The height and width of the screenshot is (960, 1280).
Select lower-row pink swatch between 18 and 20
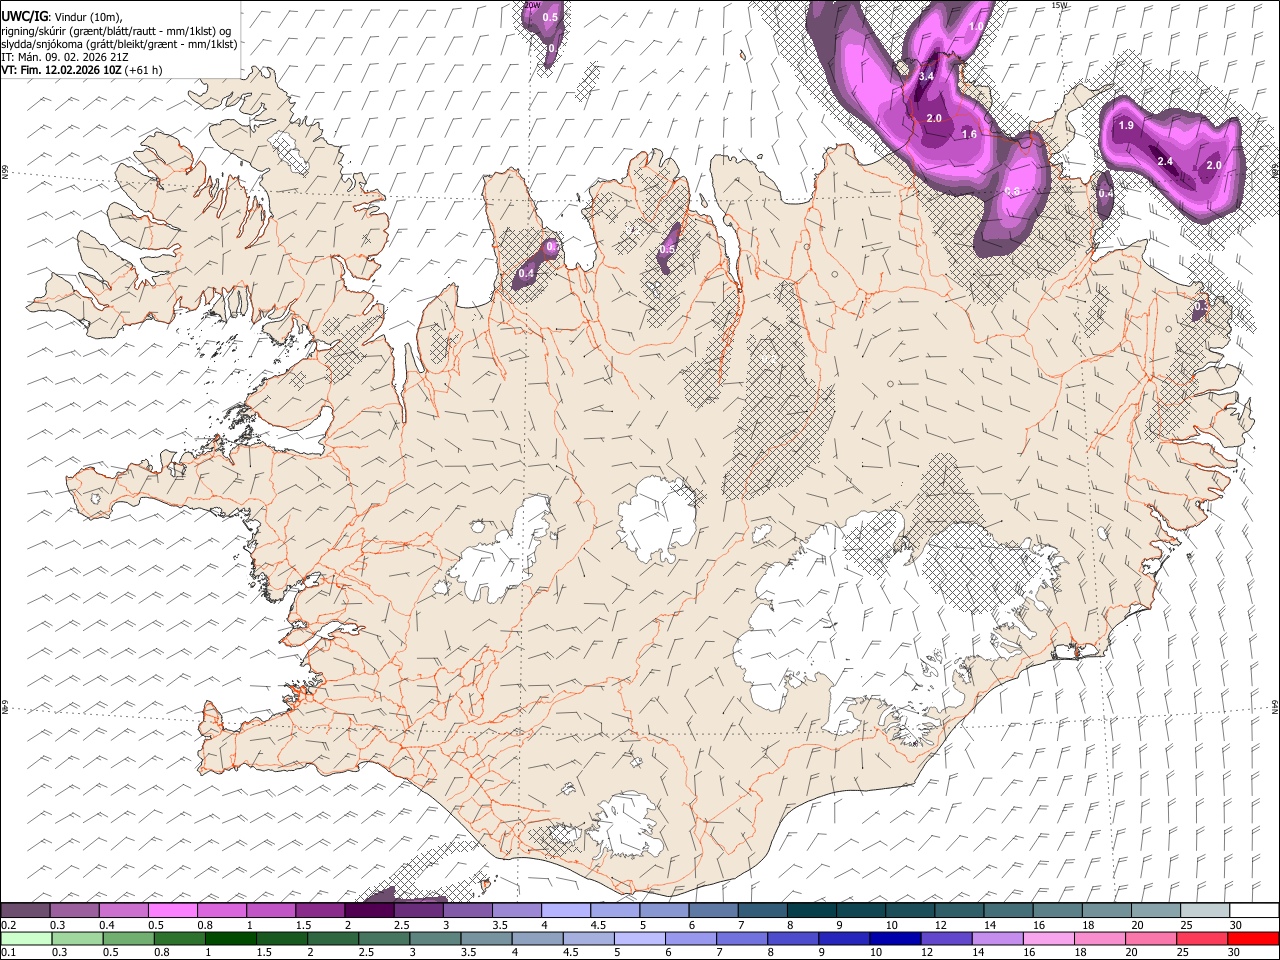pos(1100,938)
